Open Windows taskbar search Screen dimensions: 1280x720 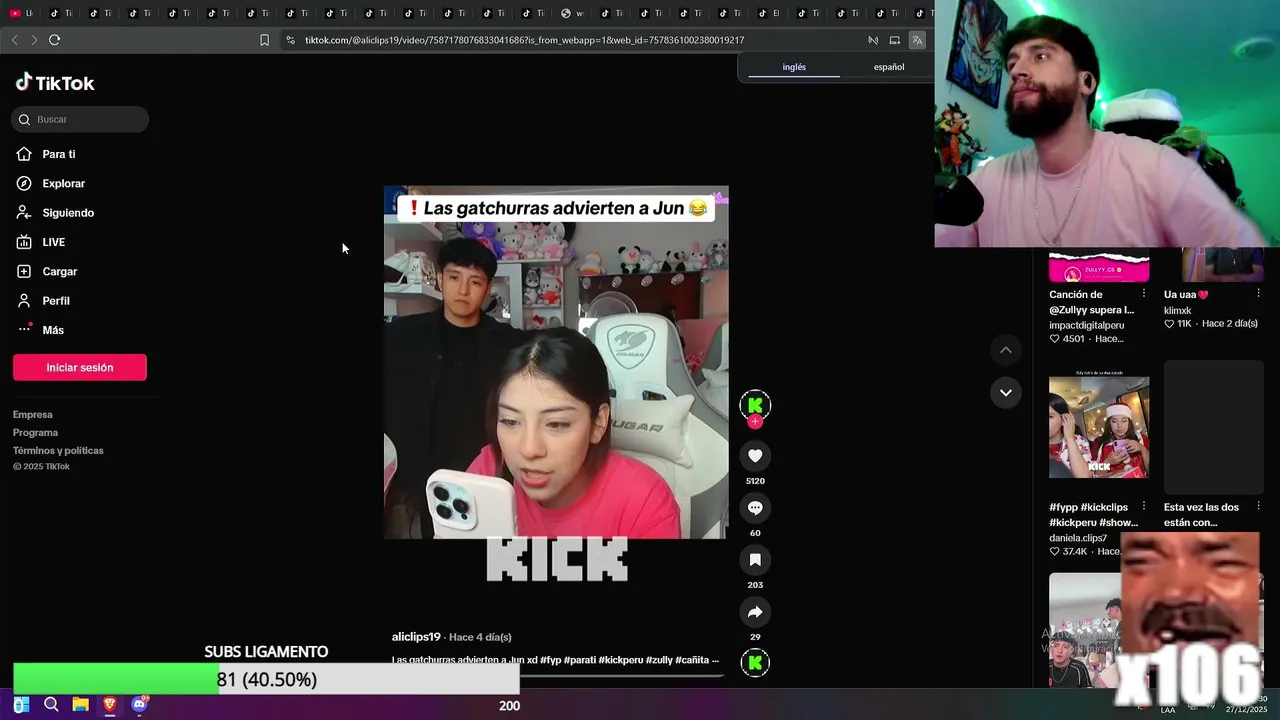(51, 705)
